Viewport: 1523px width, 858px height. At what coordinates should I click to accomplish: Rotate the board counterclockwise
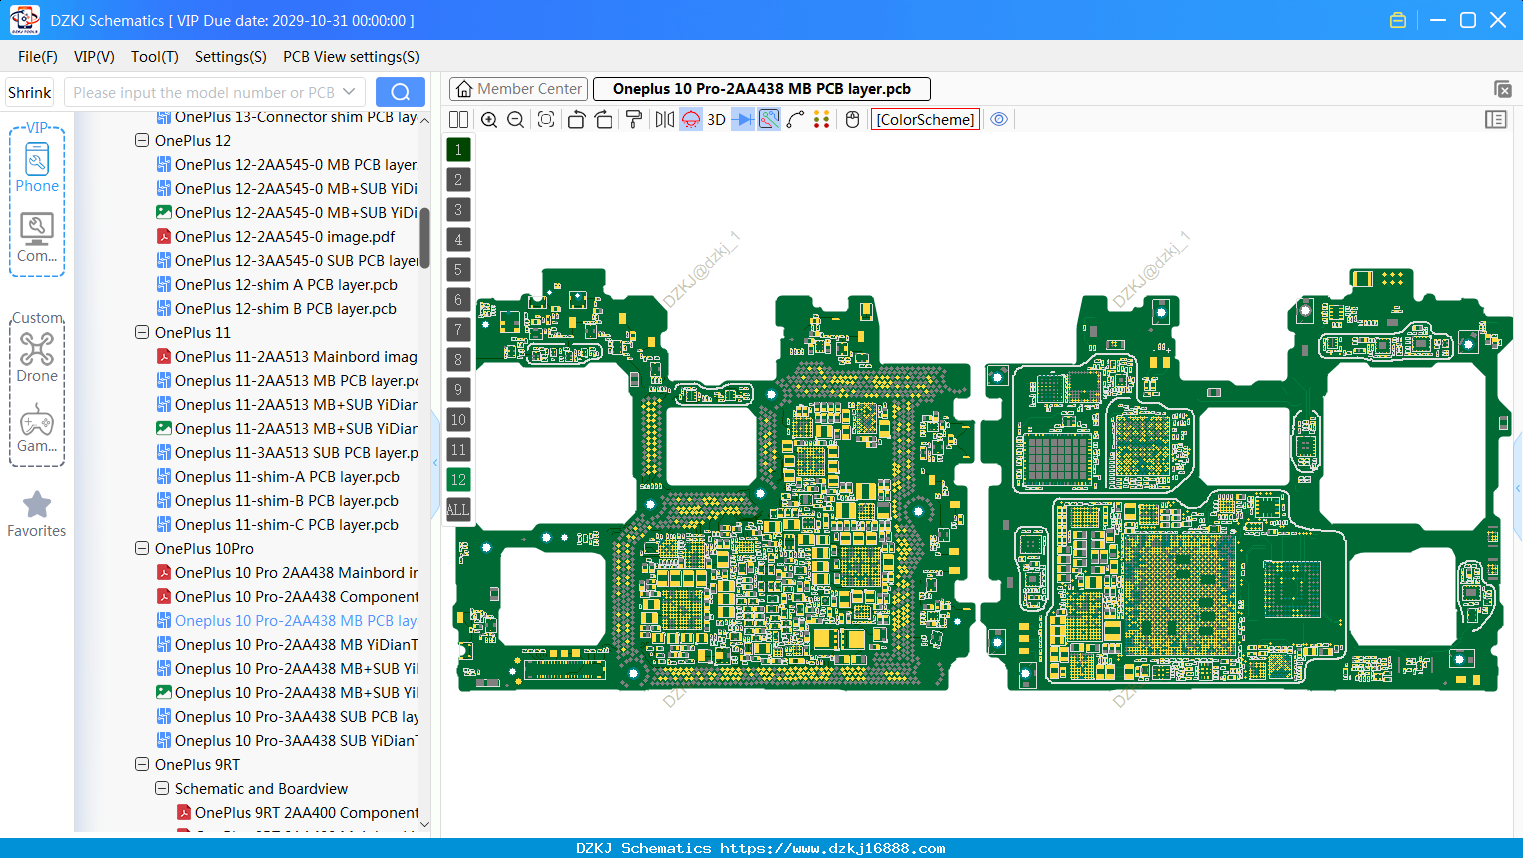pos(576,120)
